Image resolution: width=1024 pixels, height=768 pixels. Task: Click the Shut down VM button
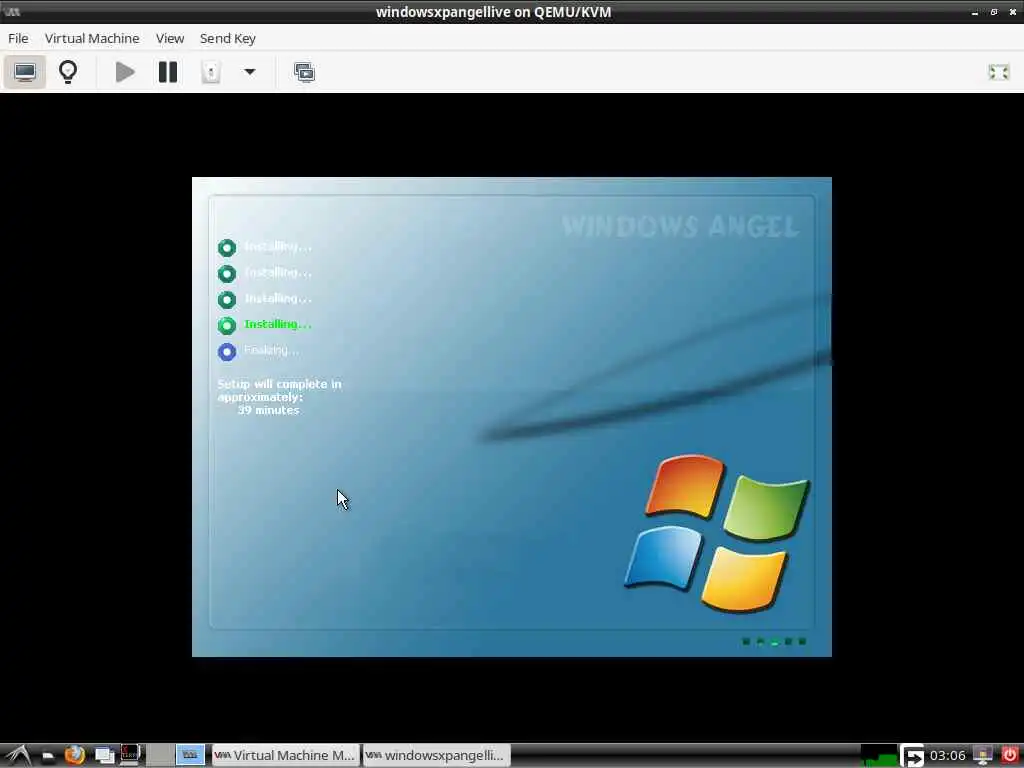pos(211,72)
